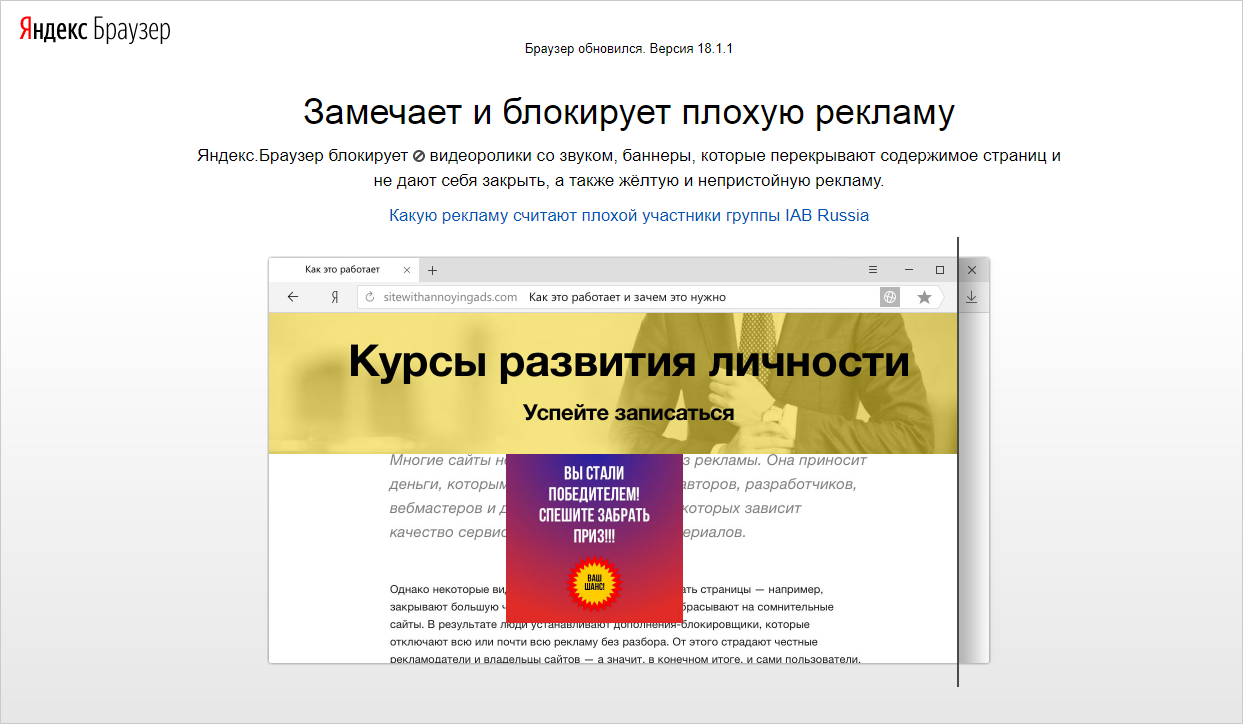Open a new tab with the plus button
Viewport: 1243px width, 724px height.
pos(432,270)
